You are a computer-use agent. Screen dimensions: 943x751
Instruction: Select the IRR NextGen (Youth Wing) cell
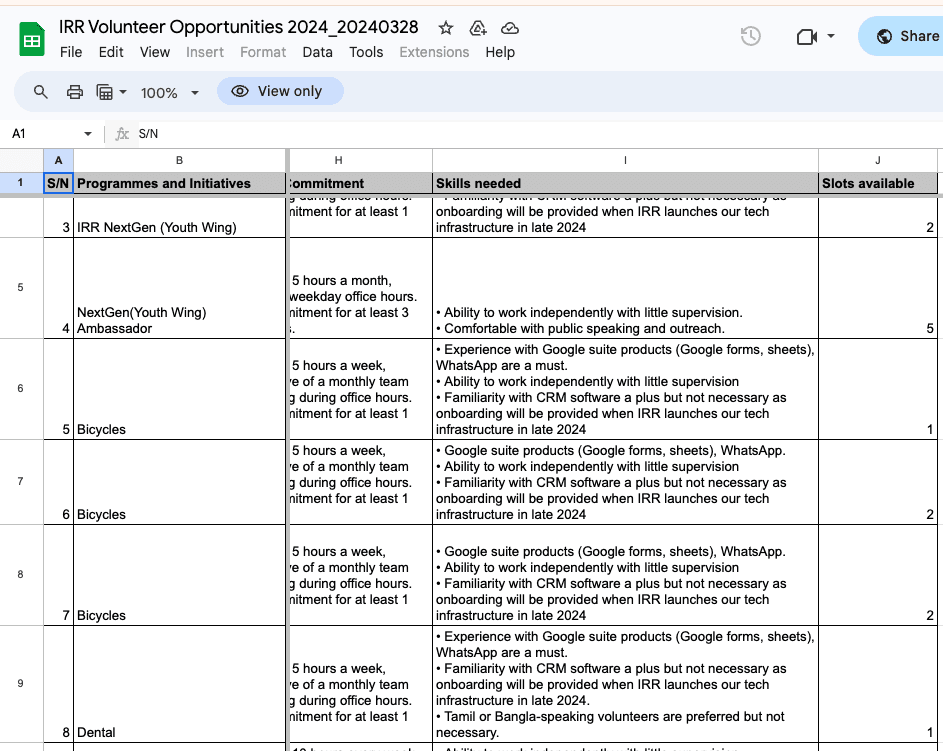[x=179, y=217]
